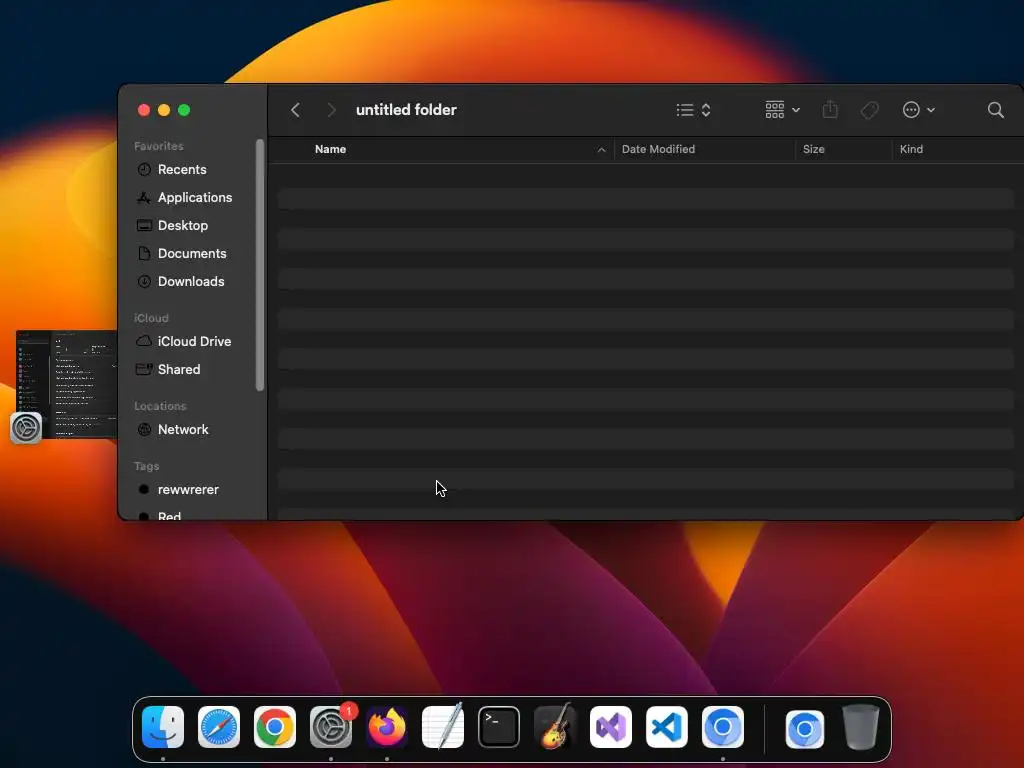Open Chromium in the main Dock area
The image size is (1024, 768).
point(723,726)
